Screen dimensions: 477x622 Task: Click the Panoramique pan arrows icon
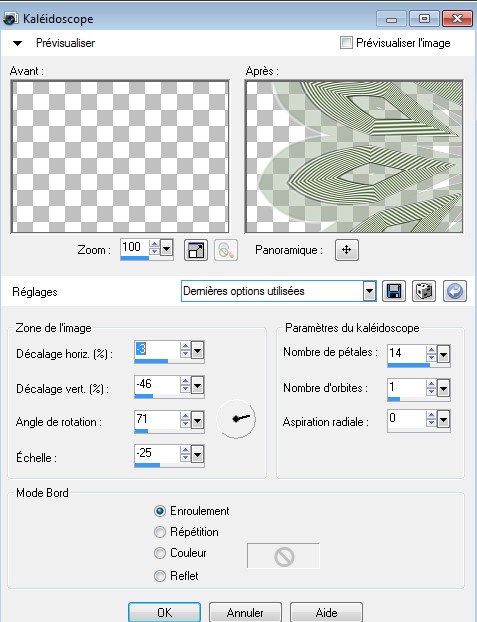tap(346, 250)
